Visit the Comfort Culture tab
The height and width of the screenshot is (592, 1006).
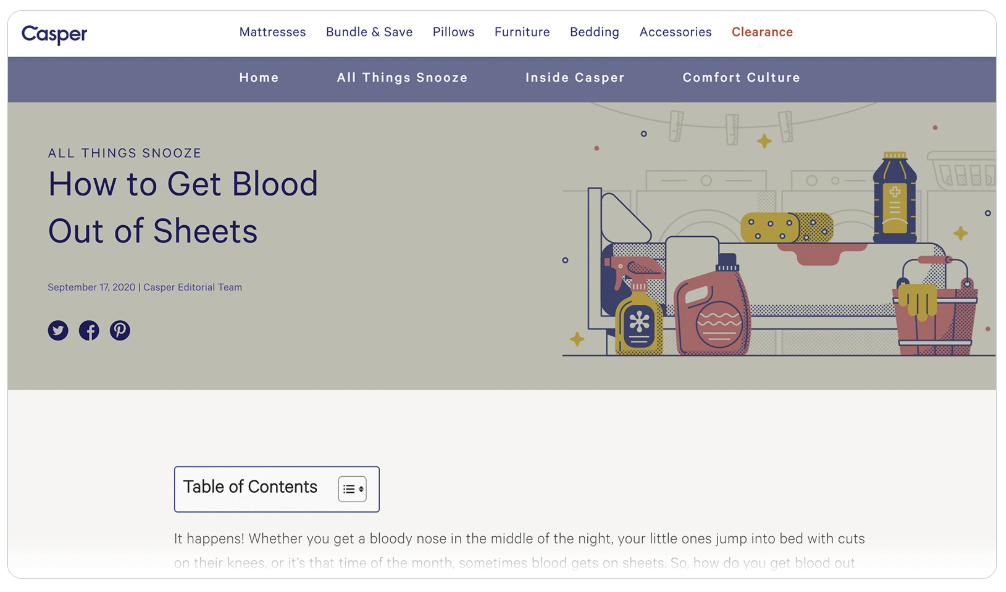pyautogui.click(x=741, y=78)
